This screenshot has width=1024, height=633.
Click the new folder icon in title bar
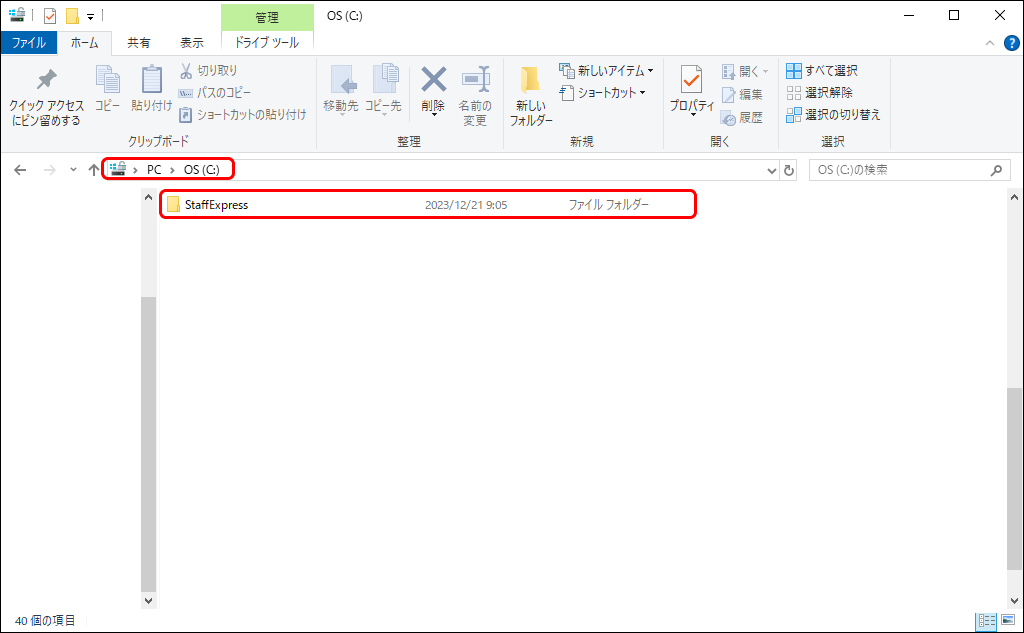[x=72, y=15]
